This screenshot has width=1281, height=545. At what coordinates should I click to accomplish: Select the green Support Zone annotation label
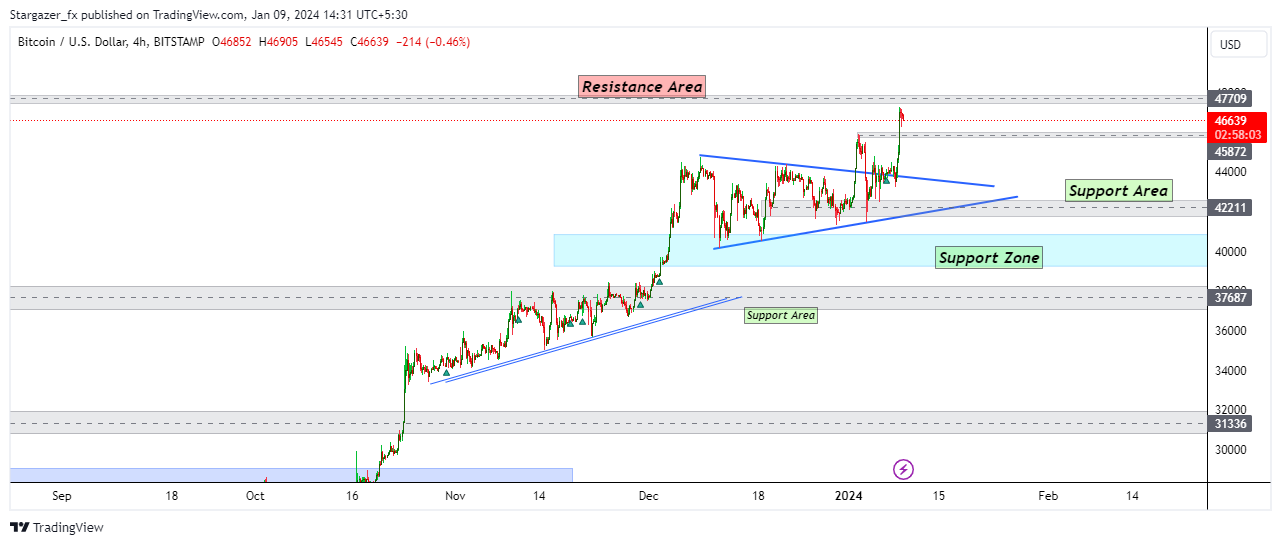click(x=989, y=258)
